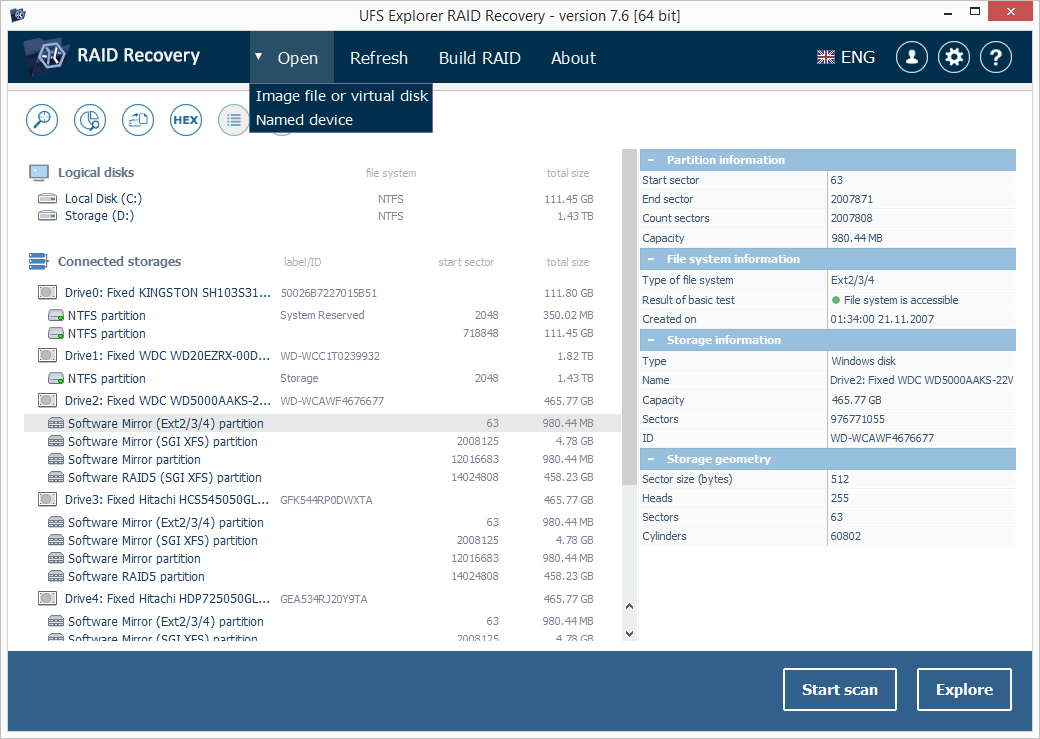The image size is (1040, 739).
Task: Click the 'WD-WCAWF4676677' ID value in Storage information
Action: coord(882,438)
